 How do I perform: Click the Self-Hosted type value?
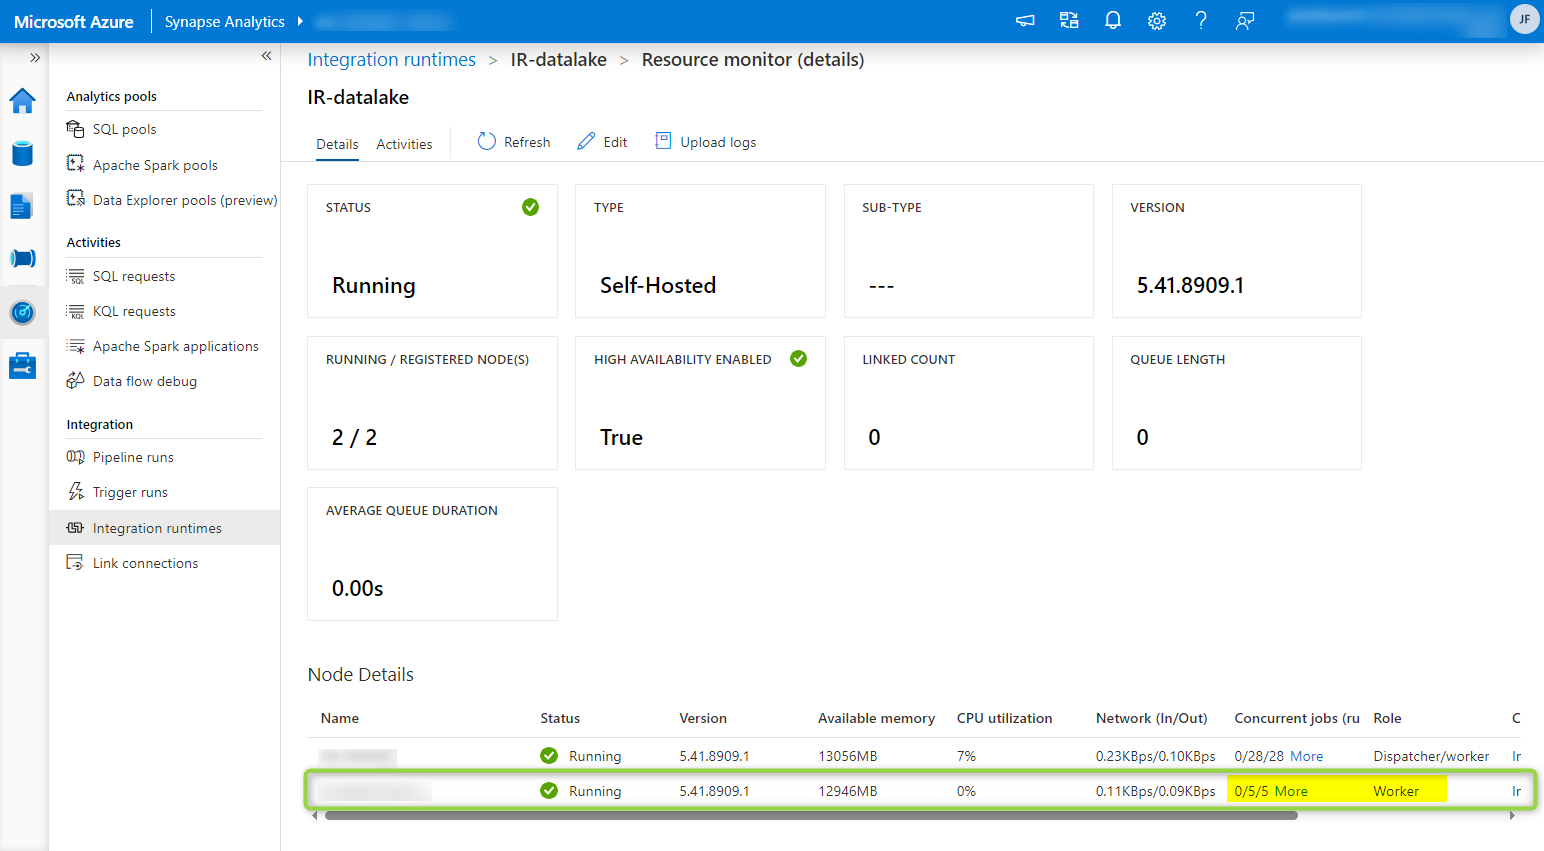(658, 285)
